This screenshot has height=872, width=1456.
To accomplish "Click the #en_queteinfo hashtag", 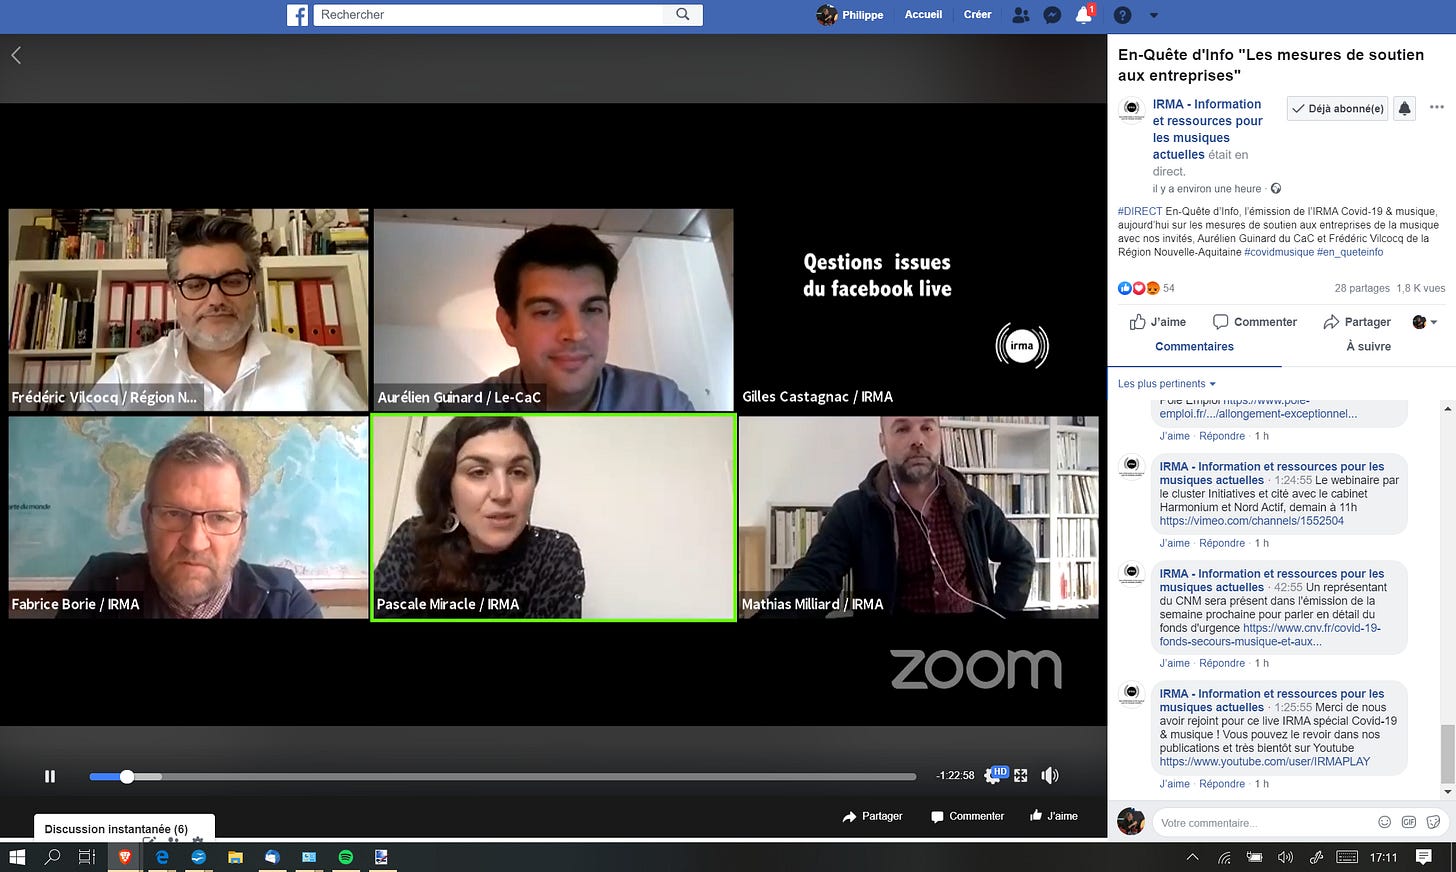I will pos(1350,252).
